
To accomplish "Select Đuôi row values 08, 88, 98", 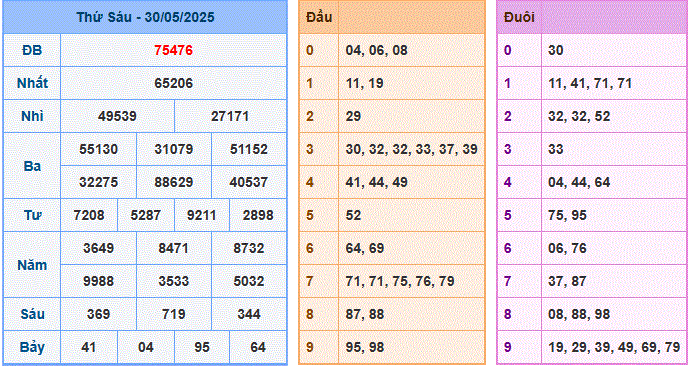I will coord(579,314).
